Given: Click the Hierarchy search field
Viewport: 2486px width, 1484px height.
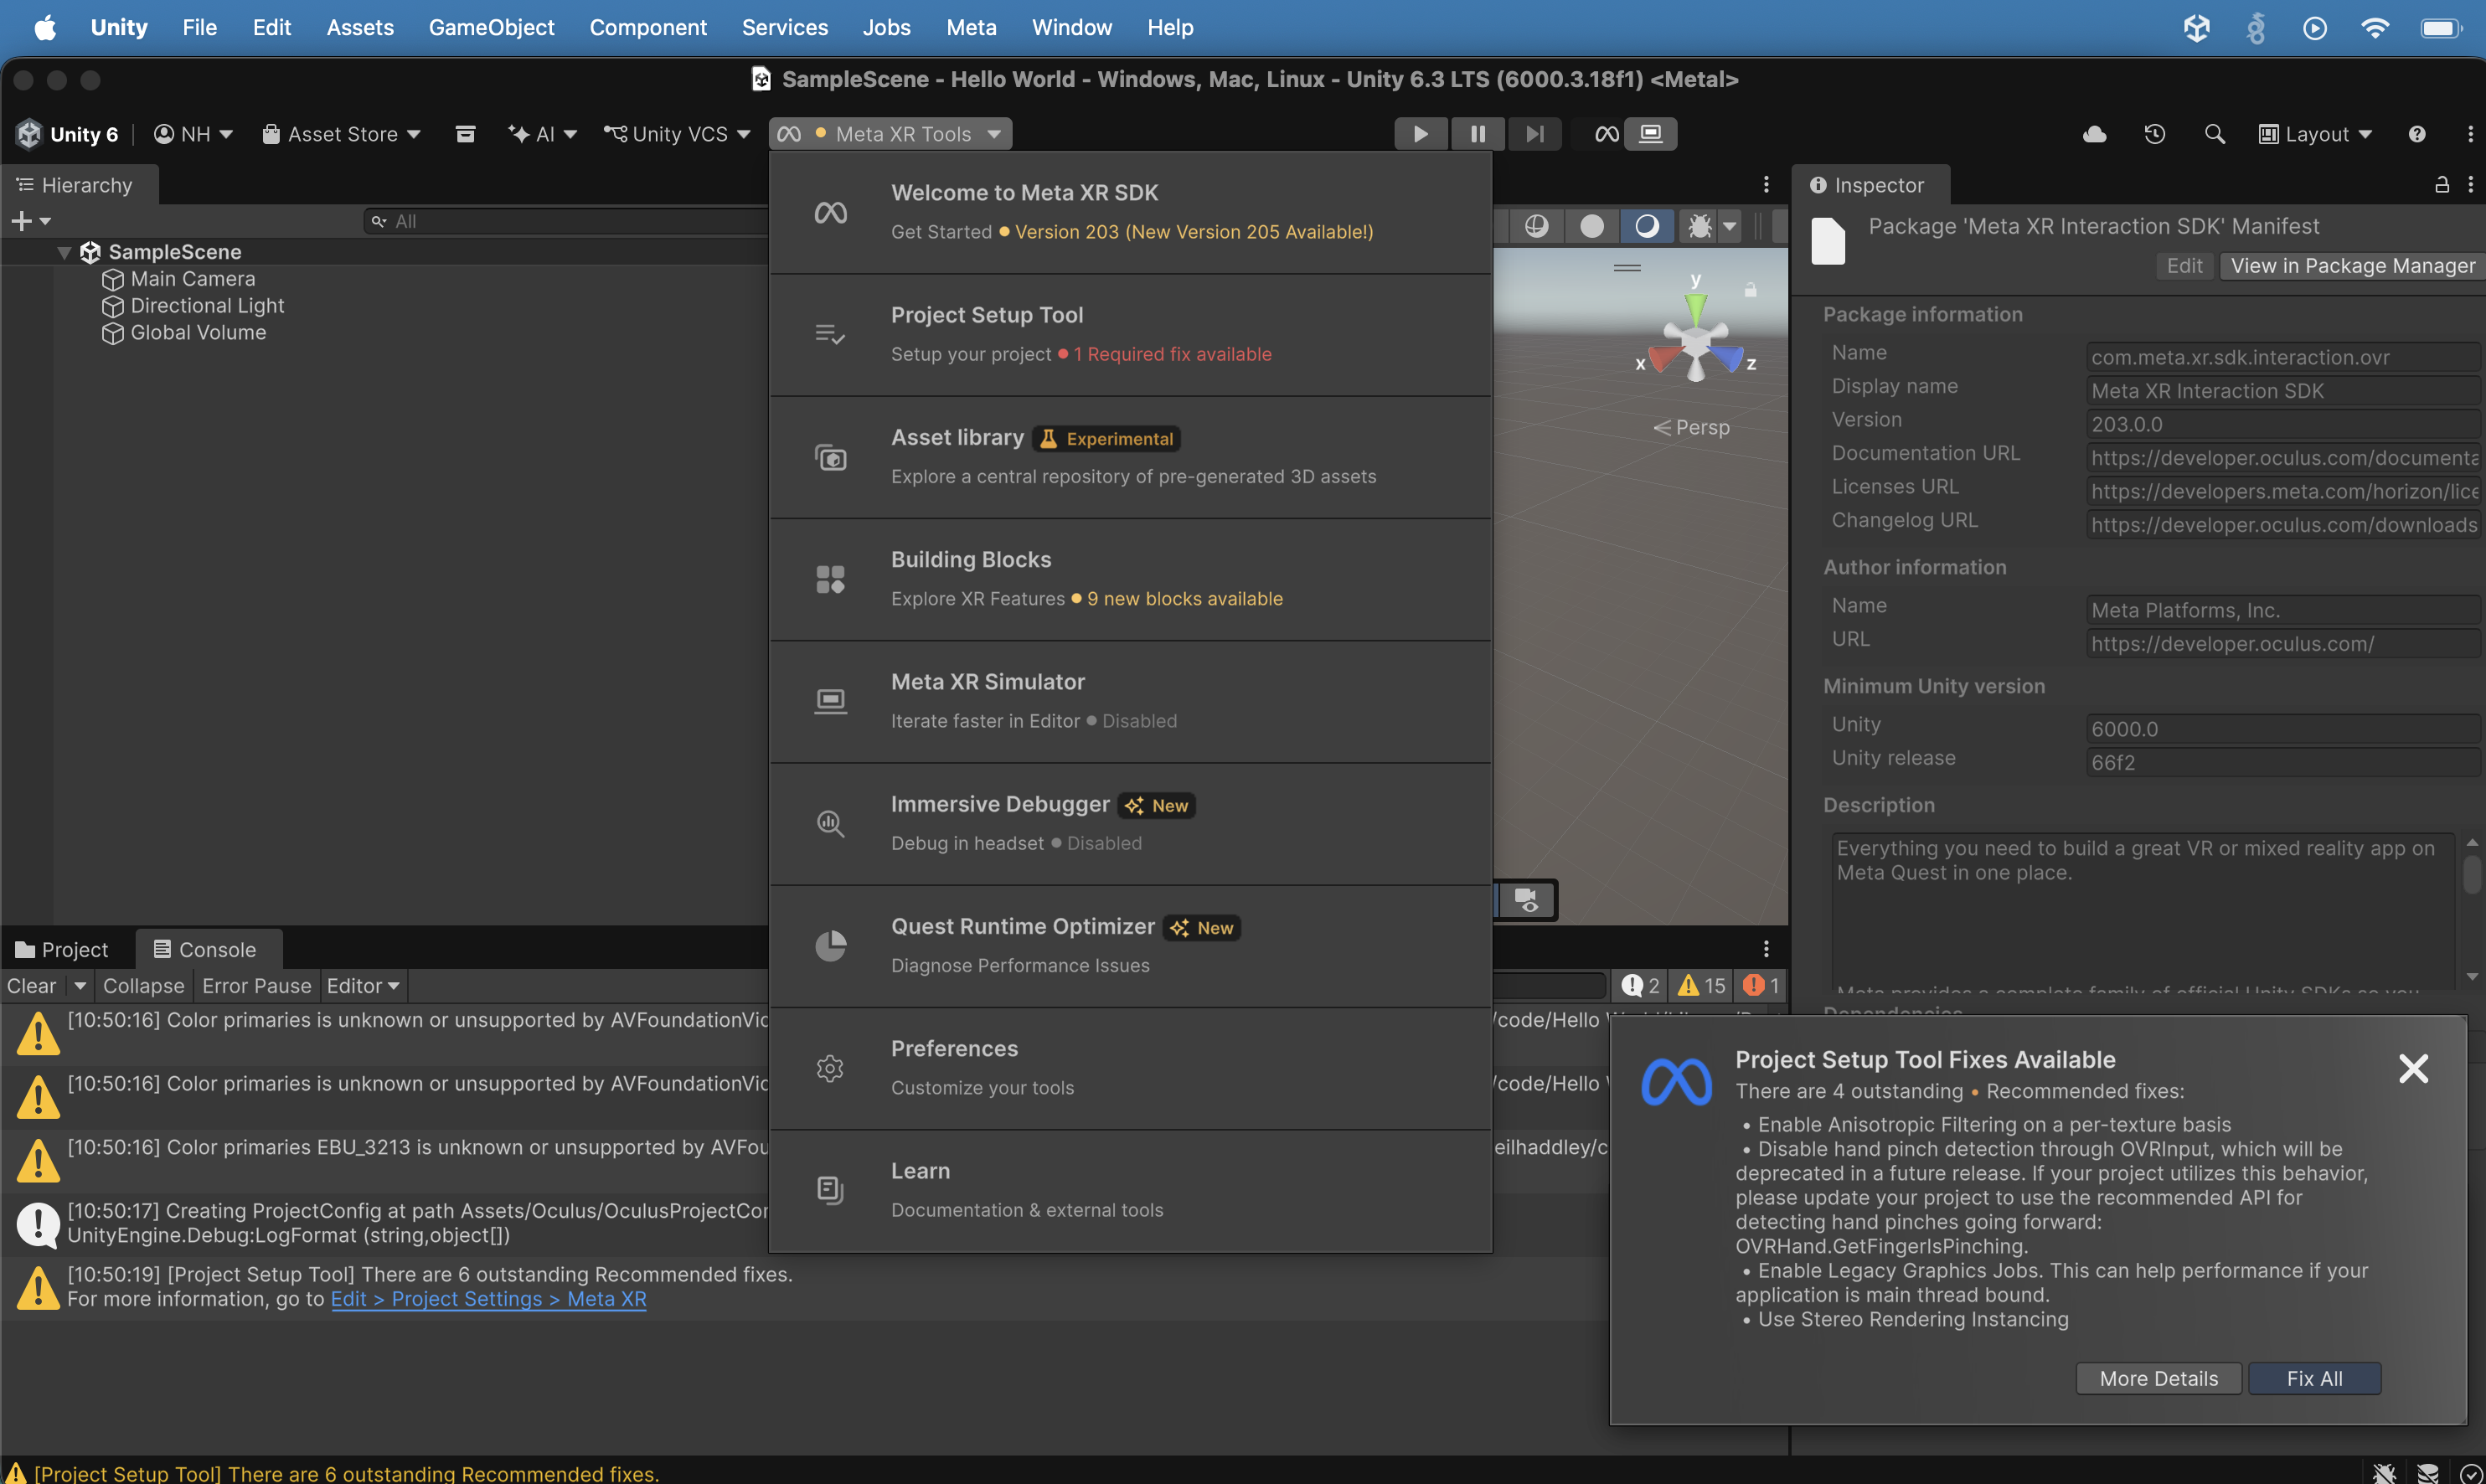Looking at the screenshot, I should coord(565,221).
